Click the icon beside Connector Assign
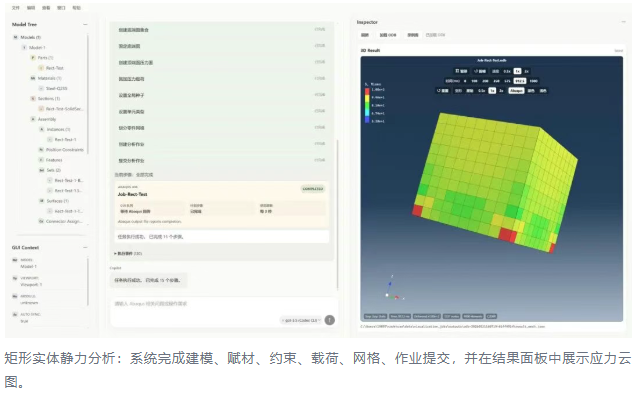This screenshot has width=636, height=398. click(x=41, y=221)
